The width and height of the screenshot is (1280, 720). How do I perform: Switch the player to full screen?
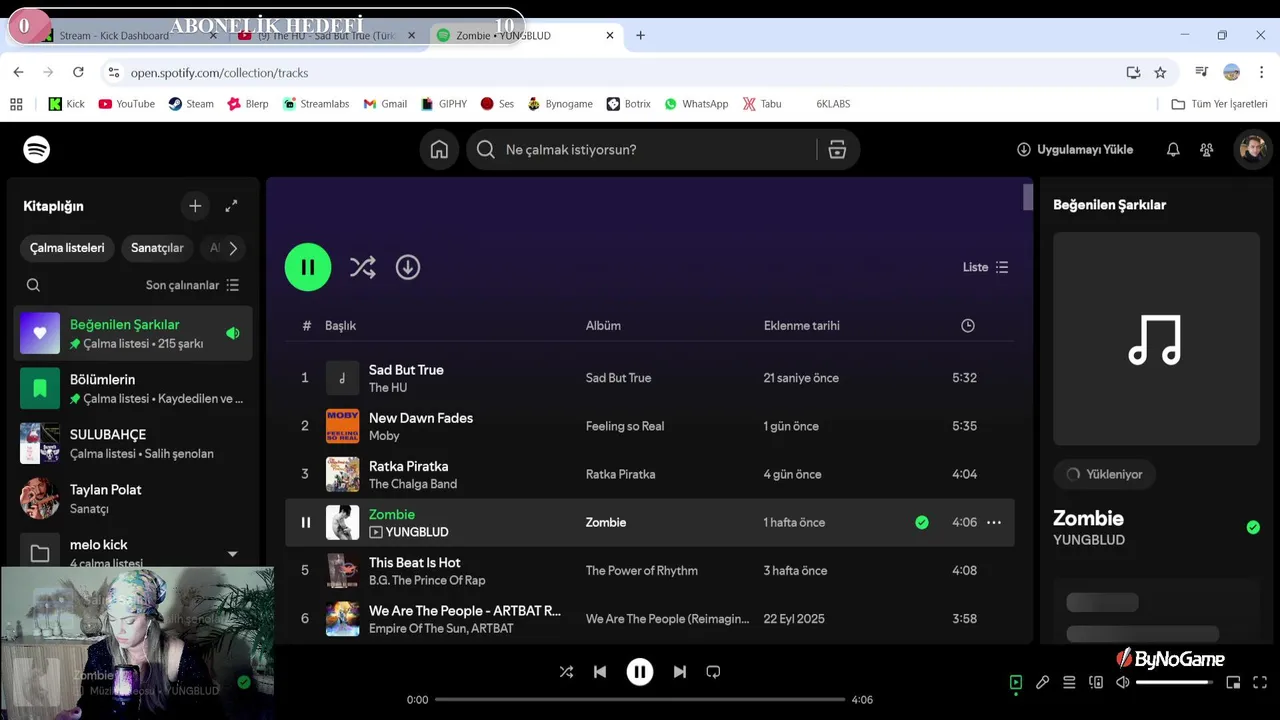(1260, 682)
